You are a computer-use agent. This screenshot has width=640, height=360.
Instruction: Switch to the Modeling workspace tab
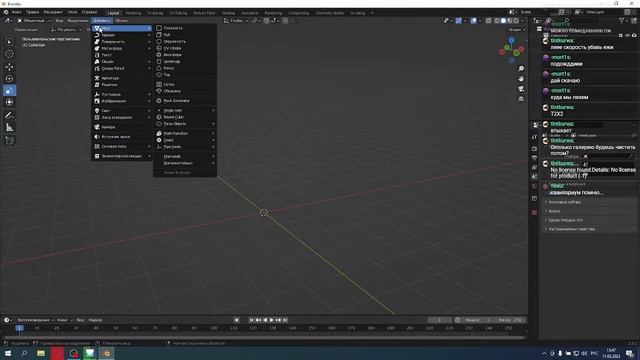click(133, 13)
